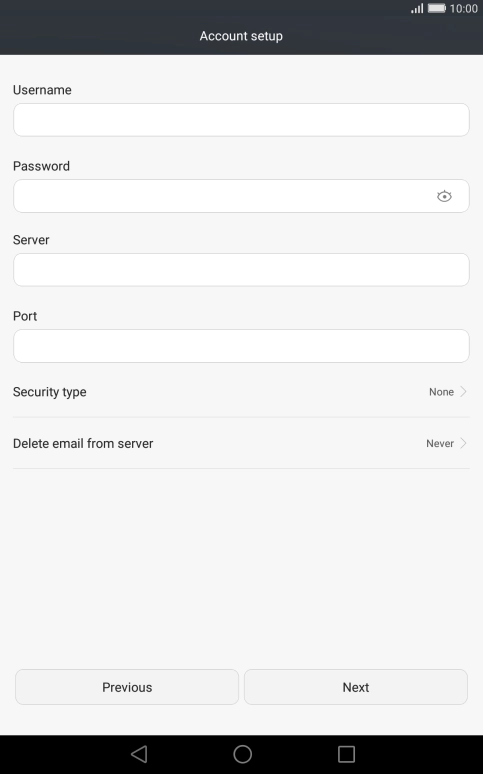Tap the 10:00 clock in status bar
The height and width of the screenshot is (774, 483).
click(x=463, y=8)
